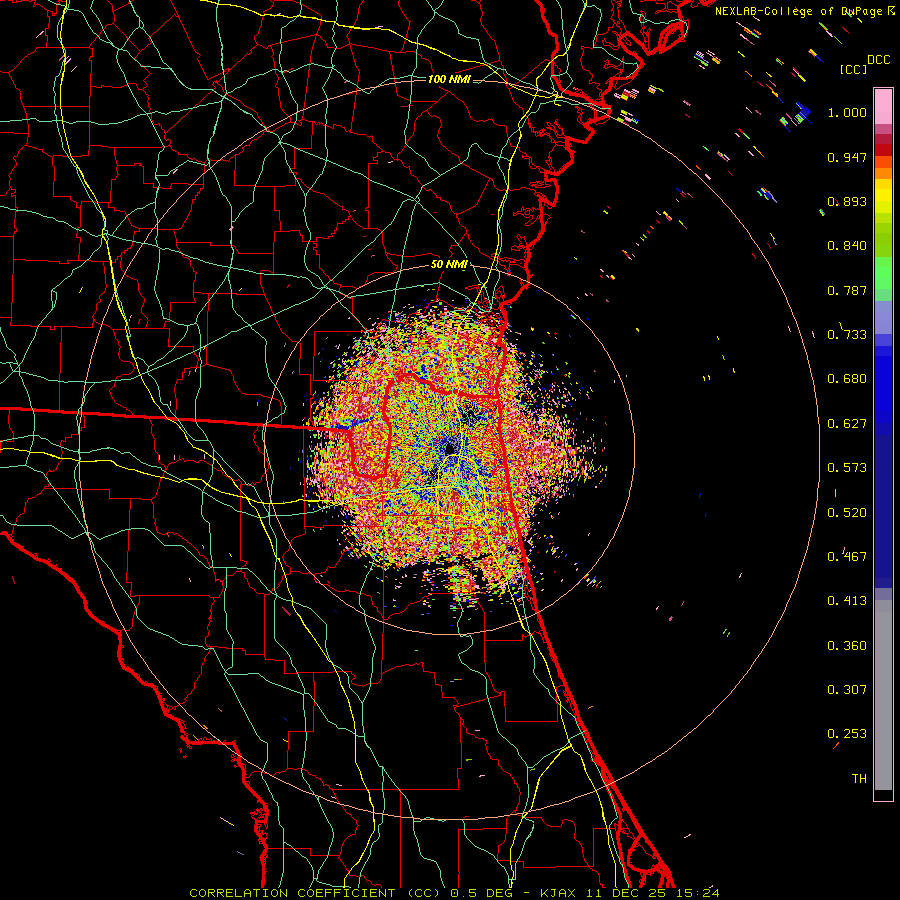Click the 0.840 color scale label
Image resolution: width=900 pixels, height=900 pixels.
click(x=847, y=246)
